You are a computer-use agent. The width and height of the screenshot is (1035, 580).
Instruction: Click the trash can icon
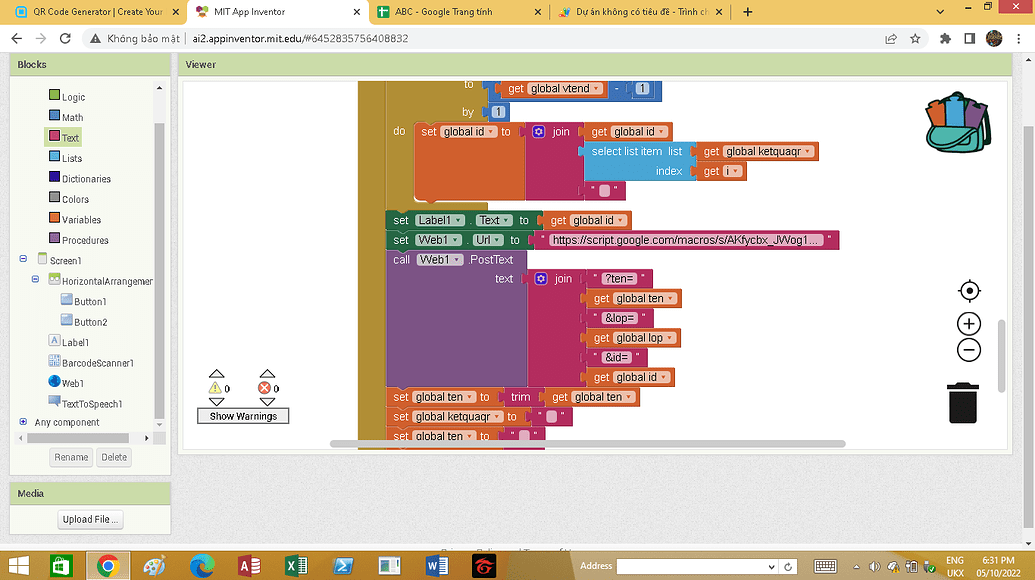tap(962, 402)
